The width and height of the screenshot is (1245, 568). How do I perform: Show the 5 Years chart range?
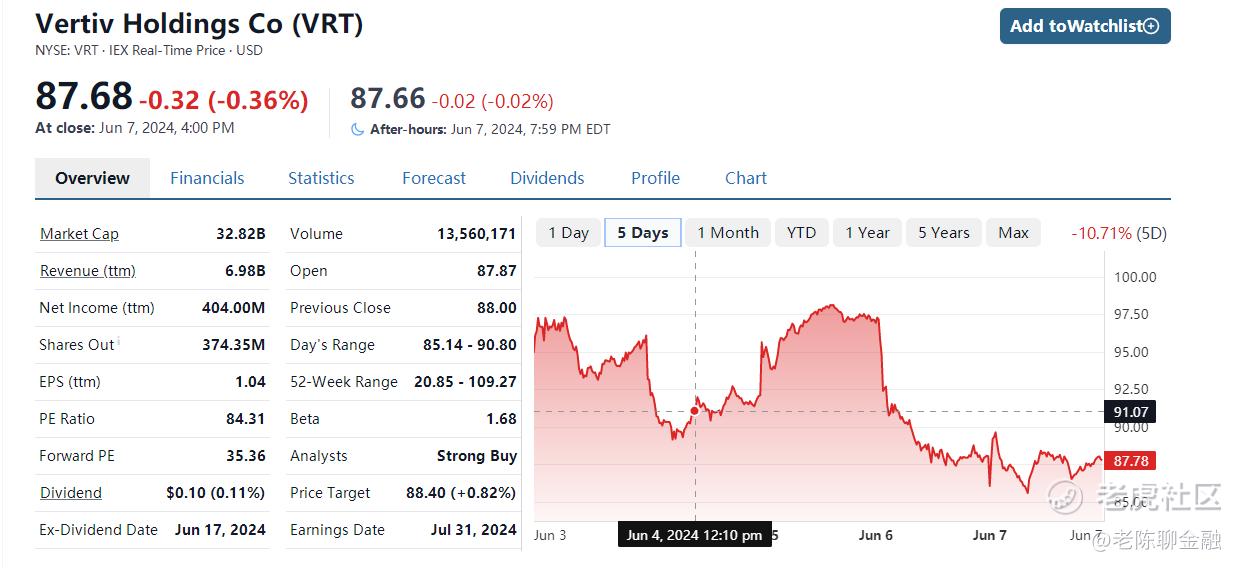[x=944, y=233]
